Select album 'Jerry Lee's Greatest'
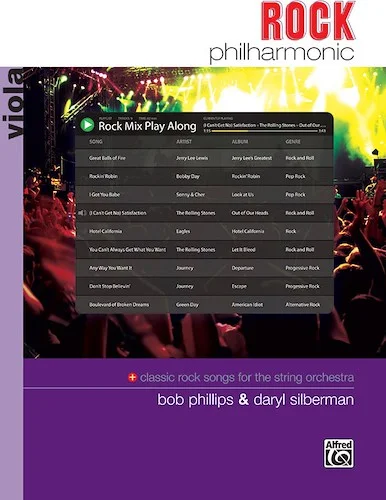 coord(252,158)
